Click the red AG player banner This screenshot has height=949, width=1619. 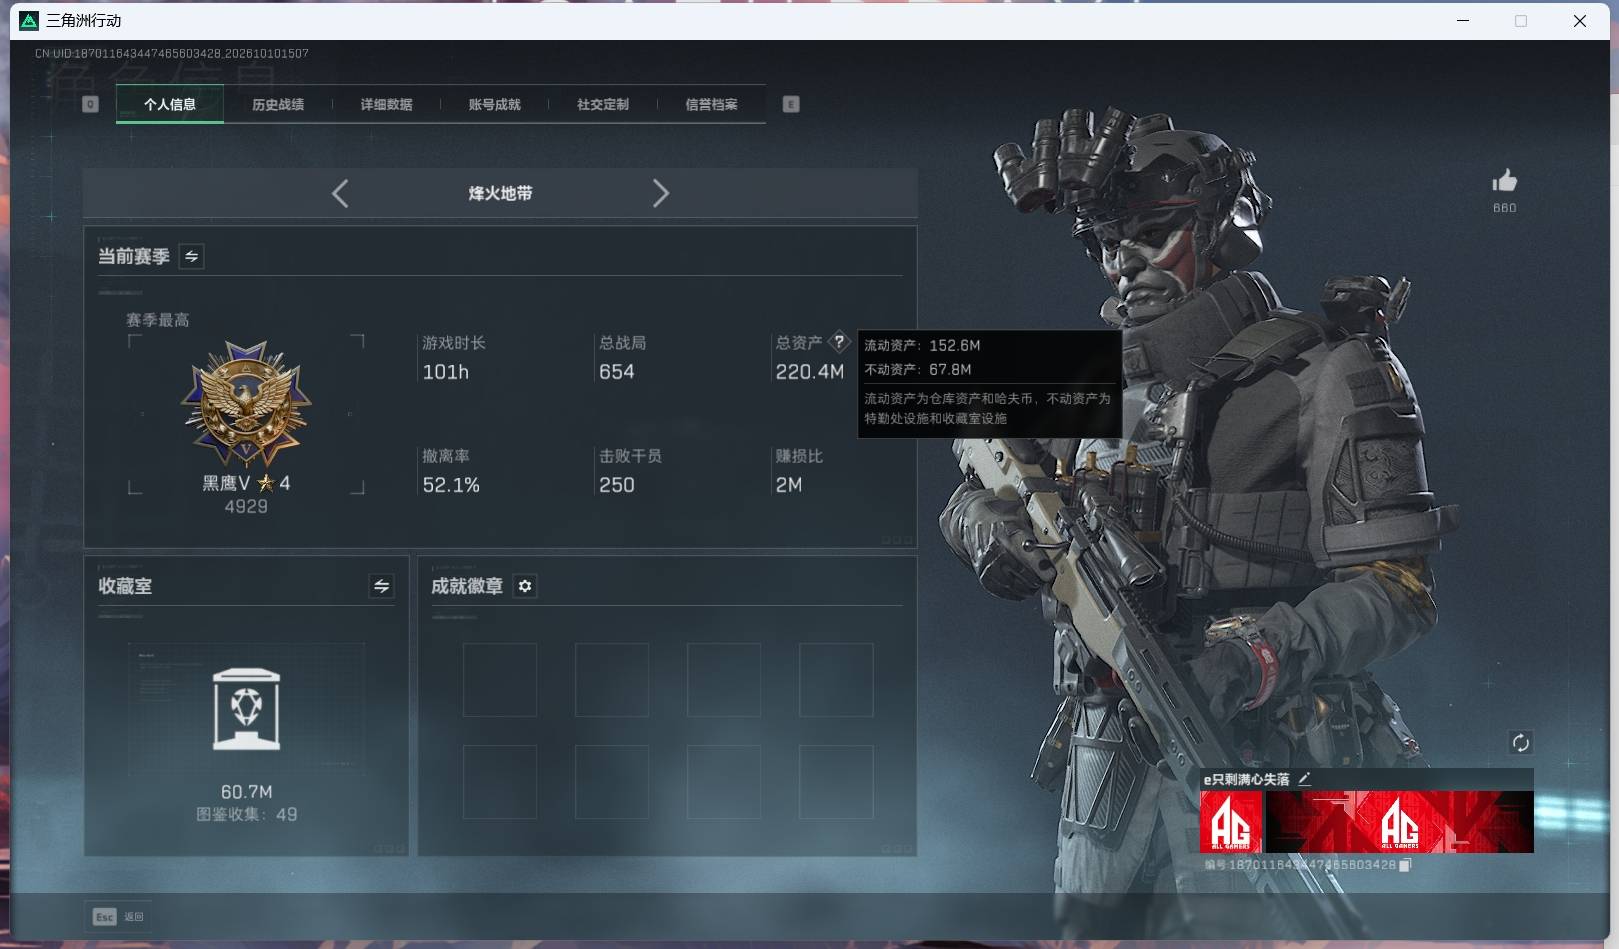click(1399, 822)
